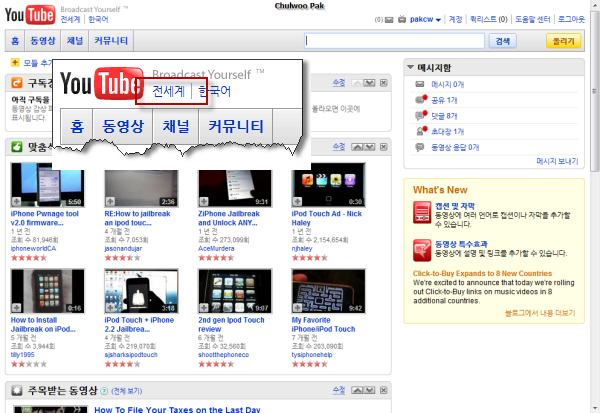Open 동영상 응답 0개 video responses link
Screen dimensions: 600x413
tap(455, 147)
